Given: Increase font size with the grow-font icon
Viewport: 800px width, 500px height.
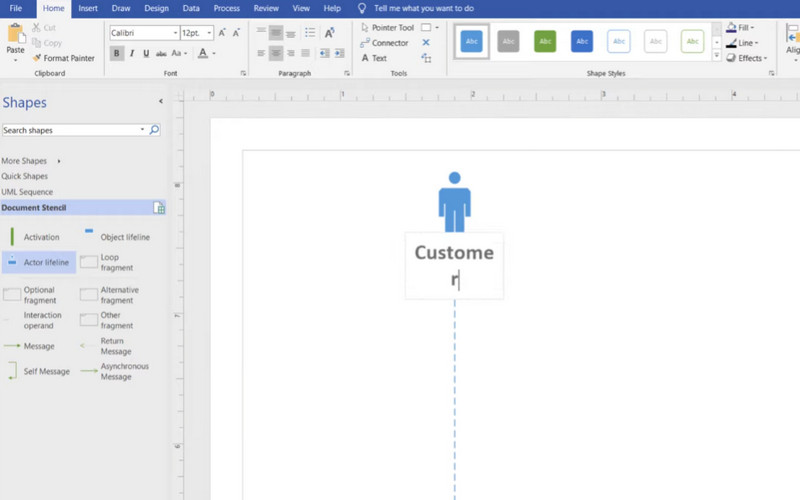Looking at the screenshot, I should tap(222, 33).
